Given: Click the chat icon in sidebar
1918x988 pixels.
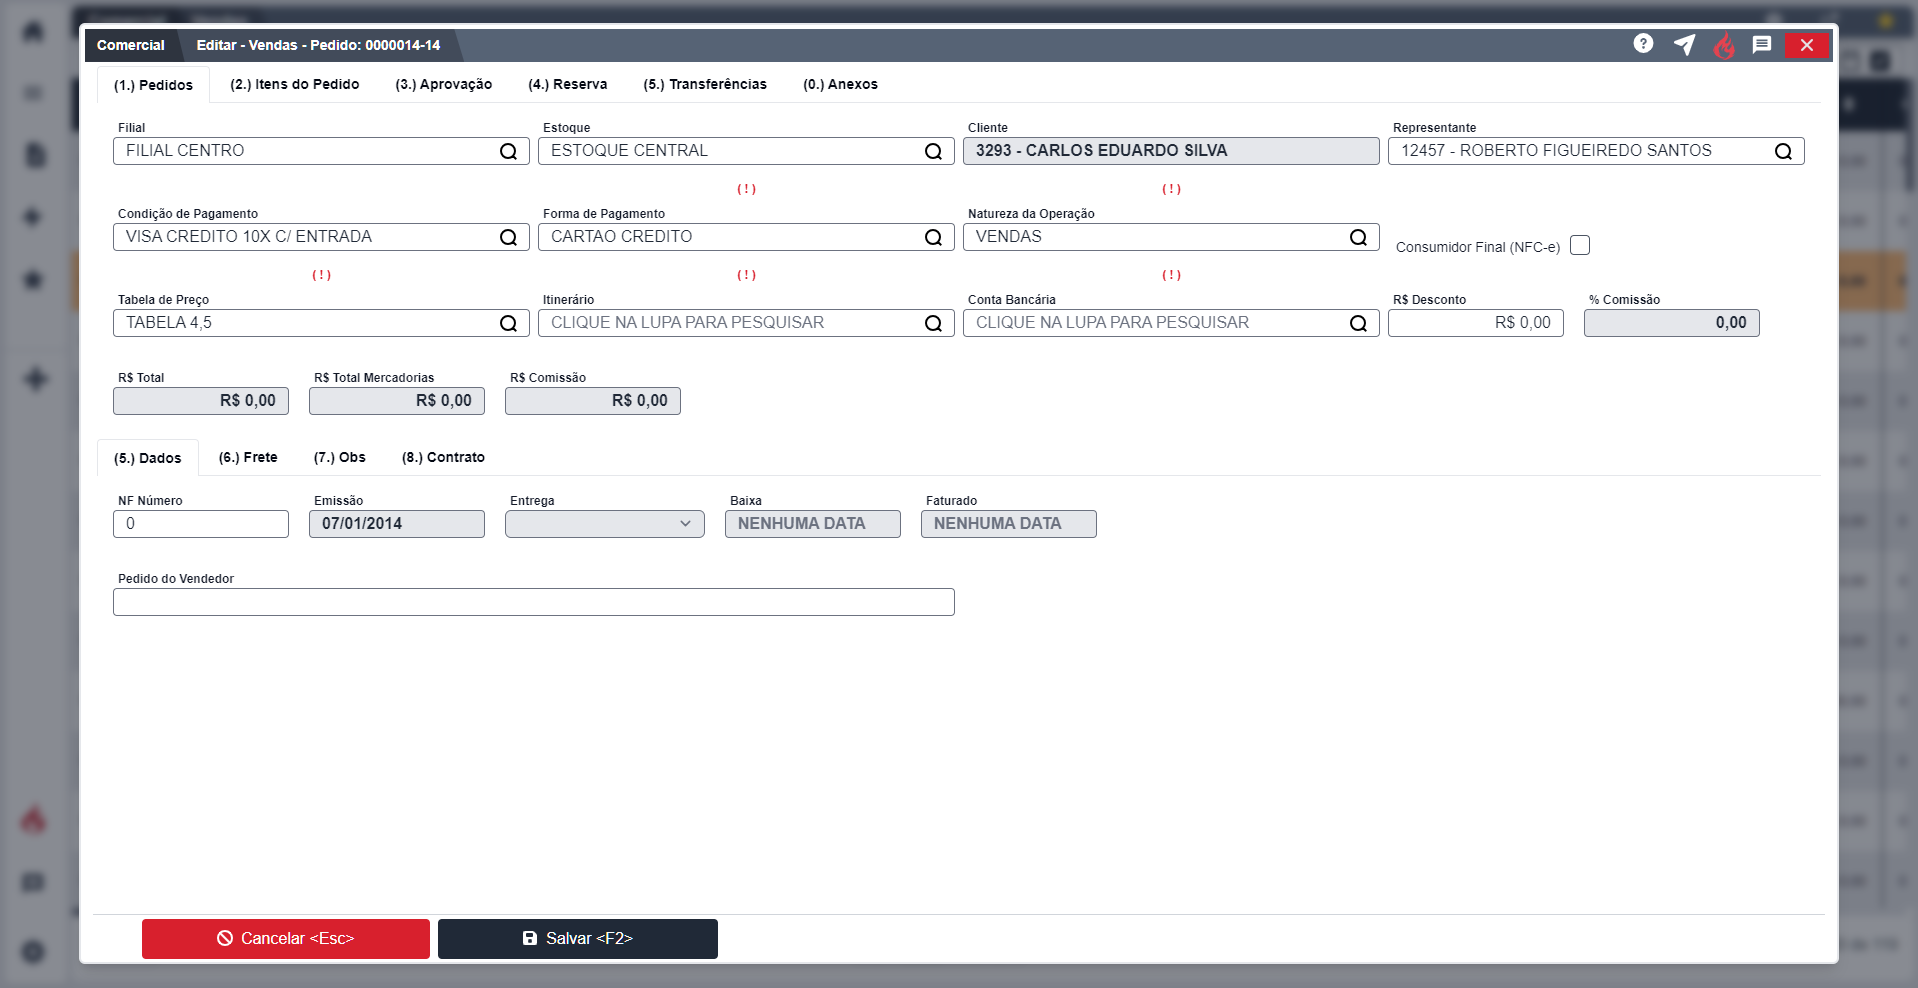Looking at the screenshot, I should [33, 882].
